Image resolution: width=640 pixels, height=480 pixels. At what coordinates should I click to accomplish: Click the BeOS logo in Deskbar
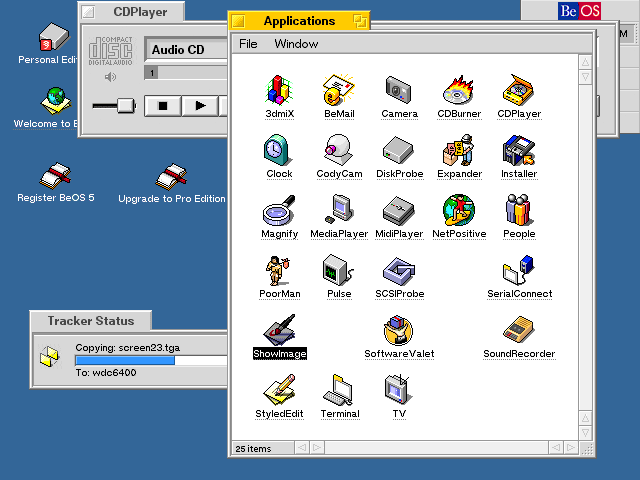[x=580, y=11]
